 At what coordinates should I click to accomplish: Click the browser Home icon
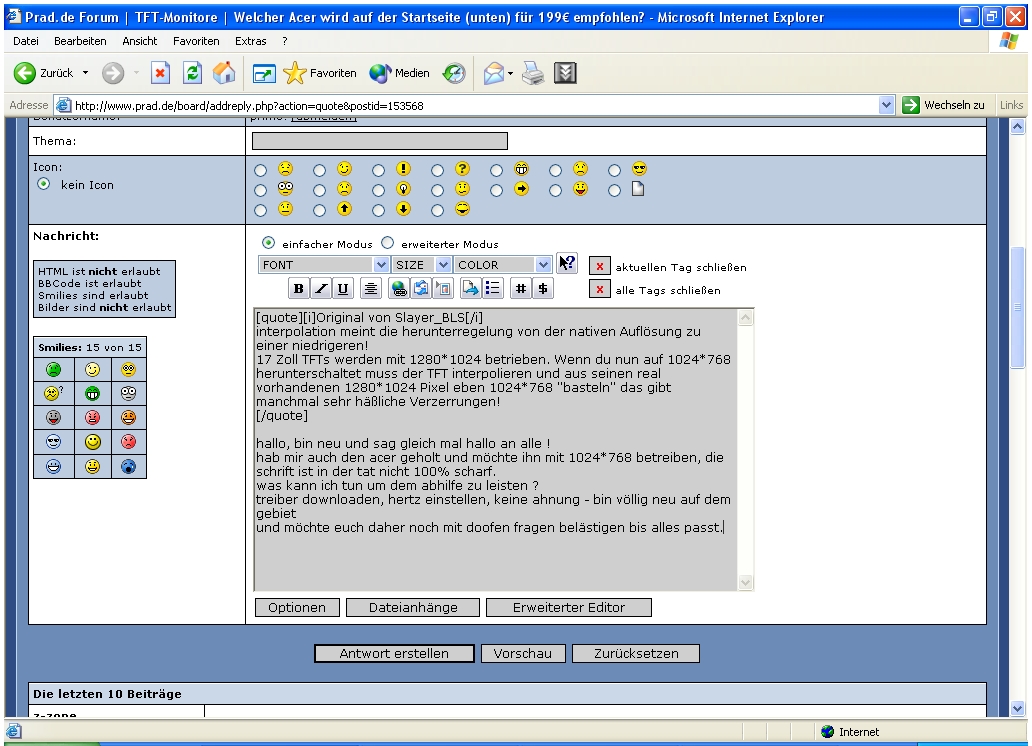click(x=226, y=73)
